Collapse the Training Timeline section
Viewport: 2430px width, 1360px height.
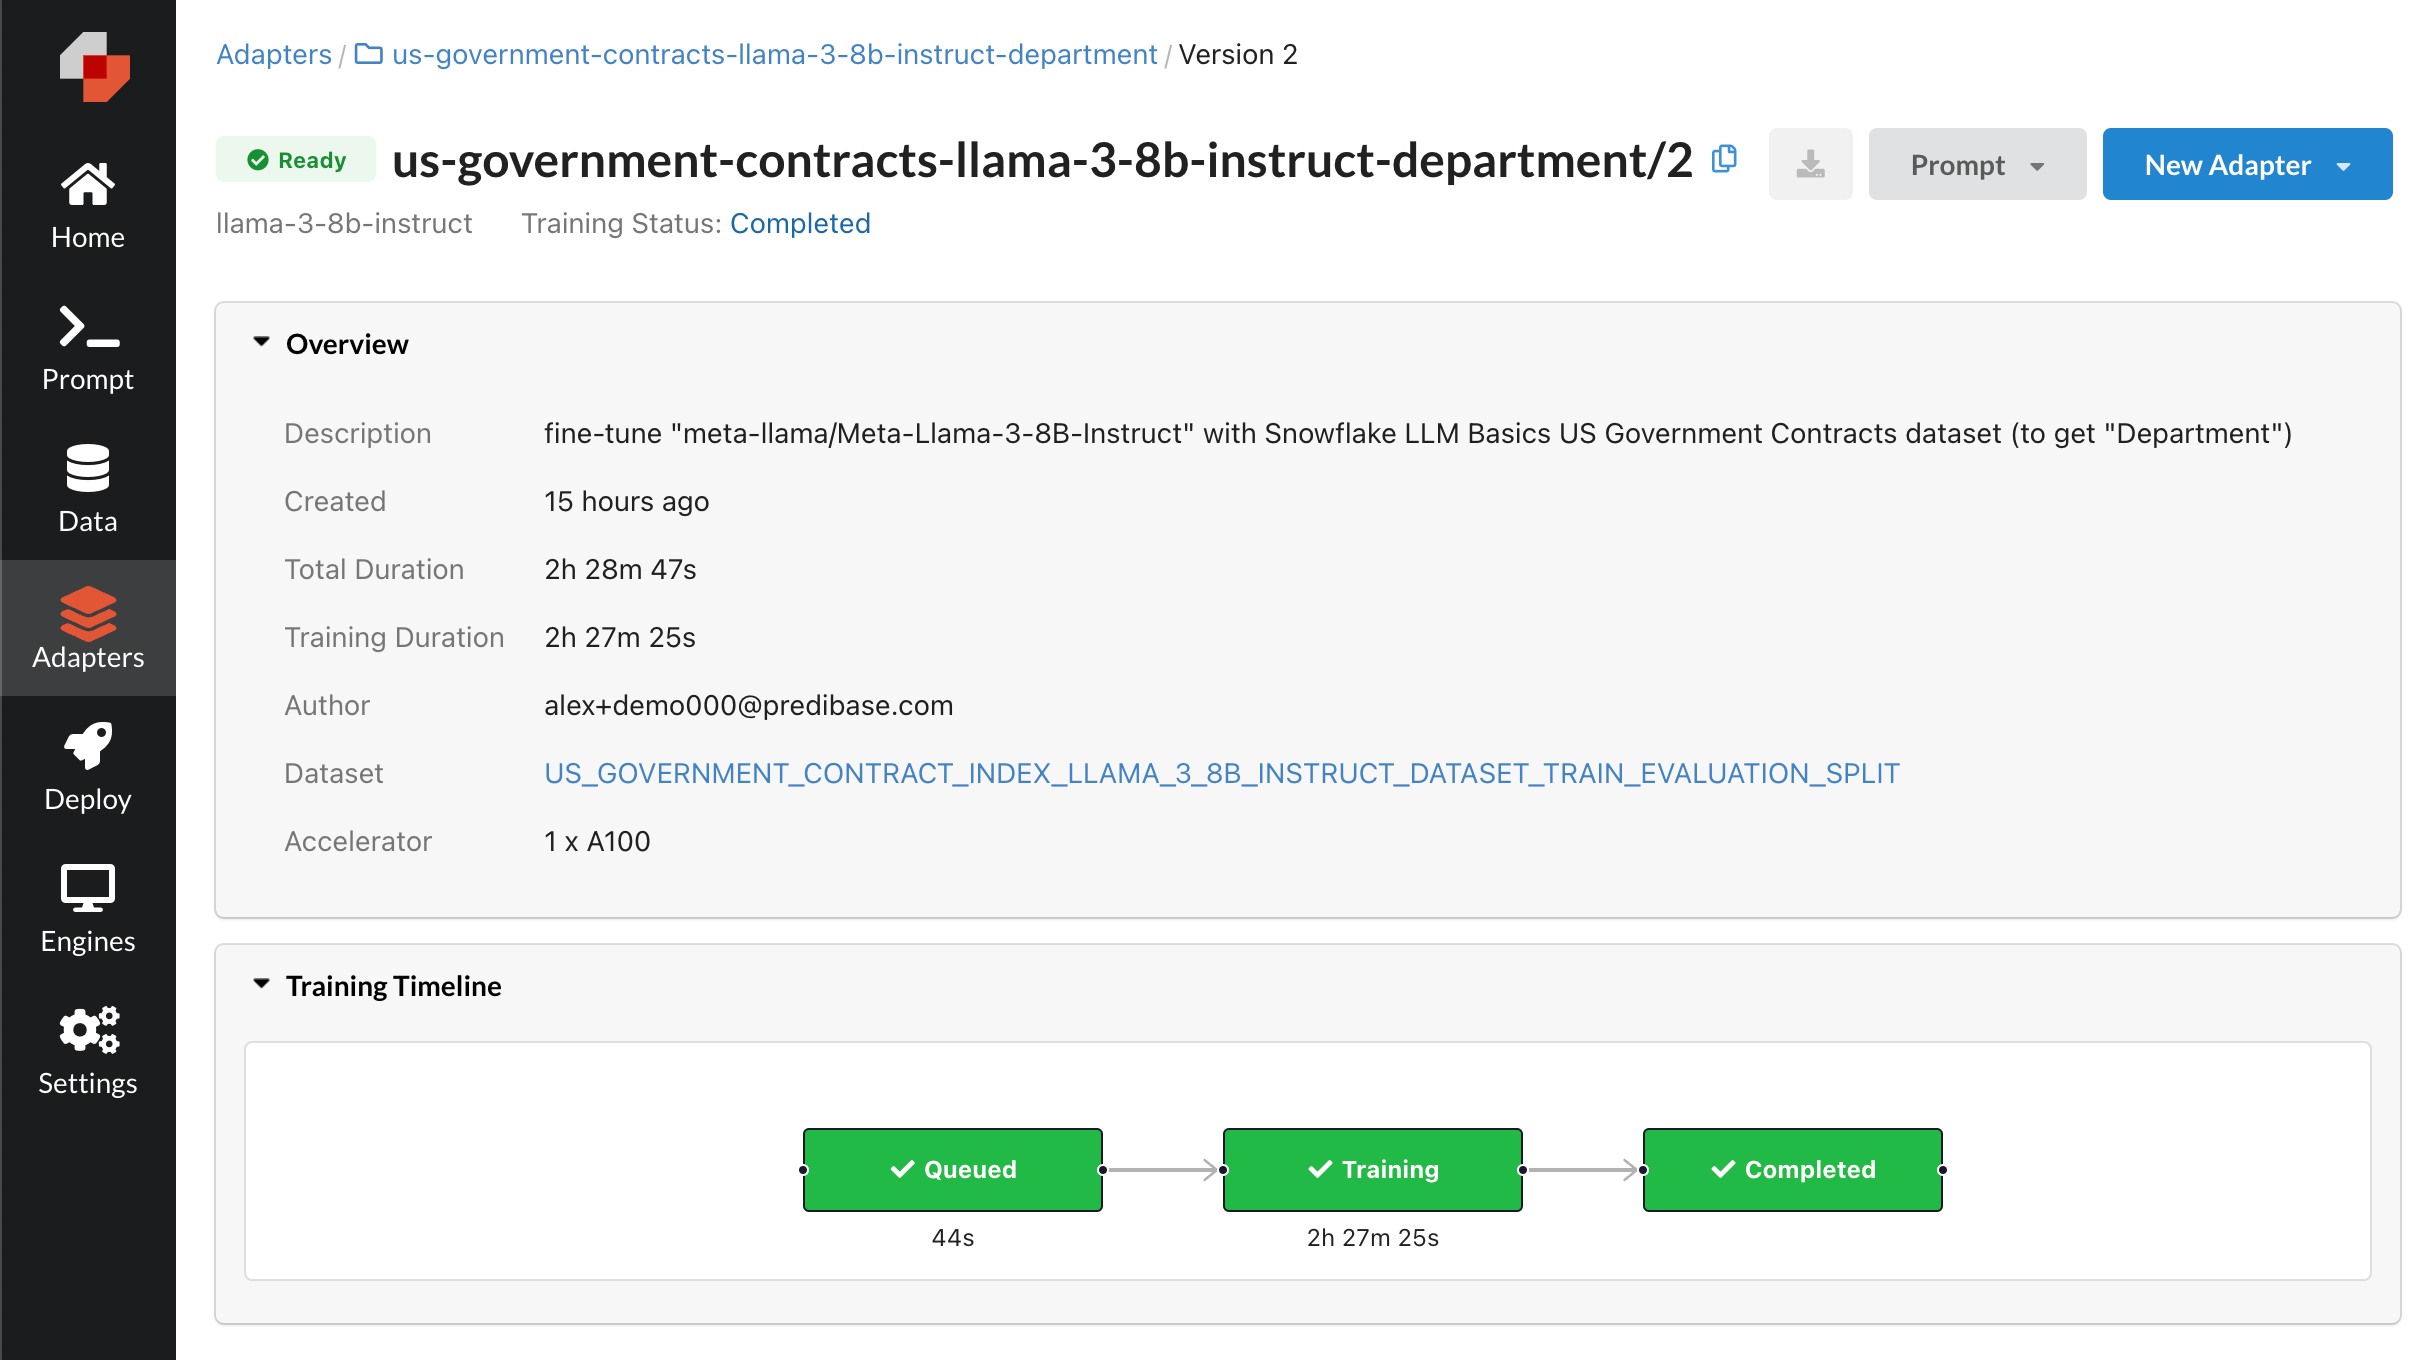(x=262, y=985)
